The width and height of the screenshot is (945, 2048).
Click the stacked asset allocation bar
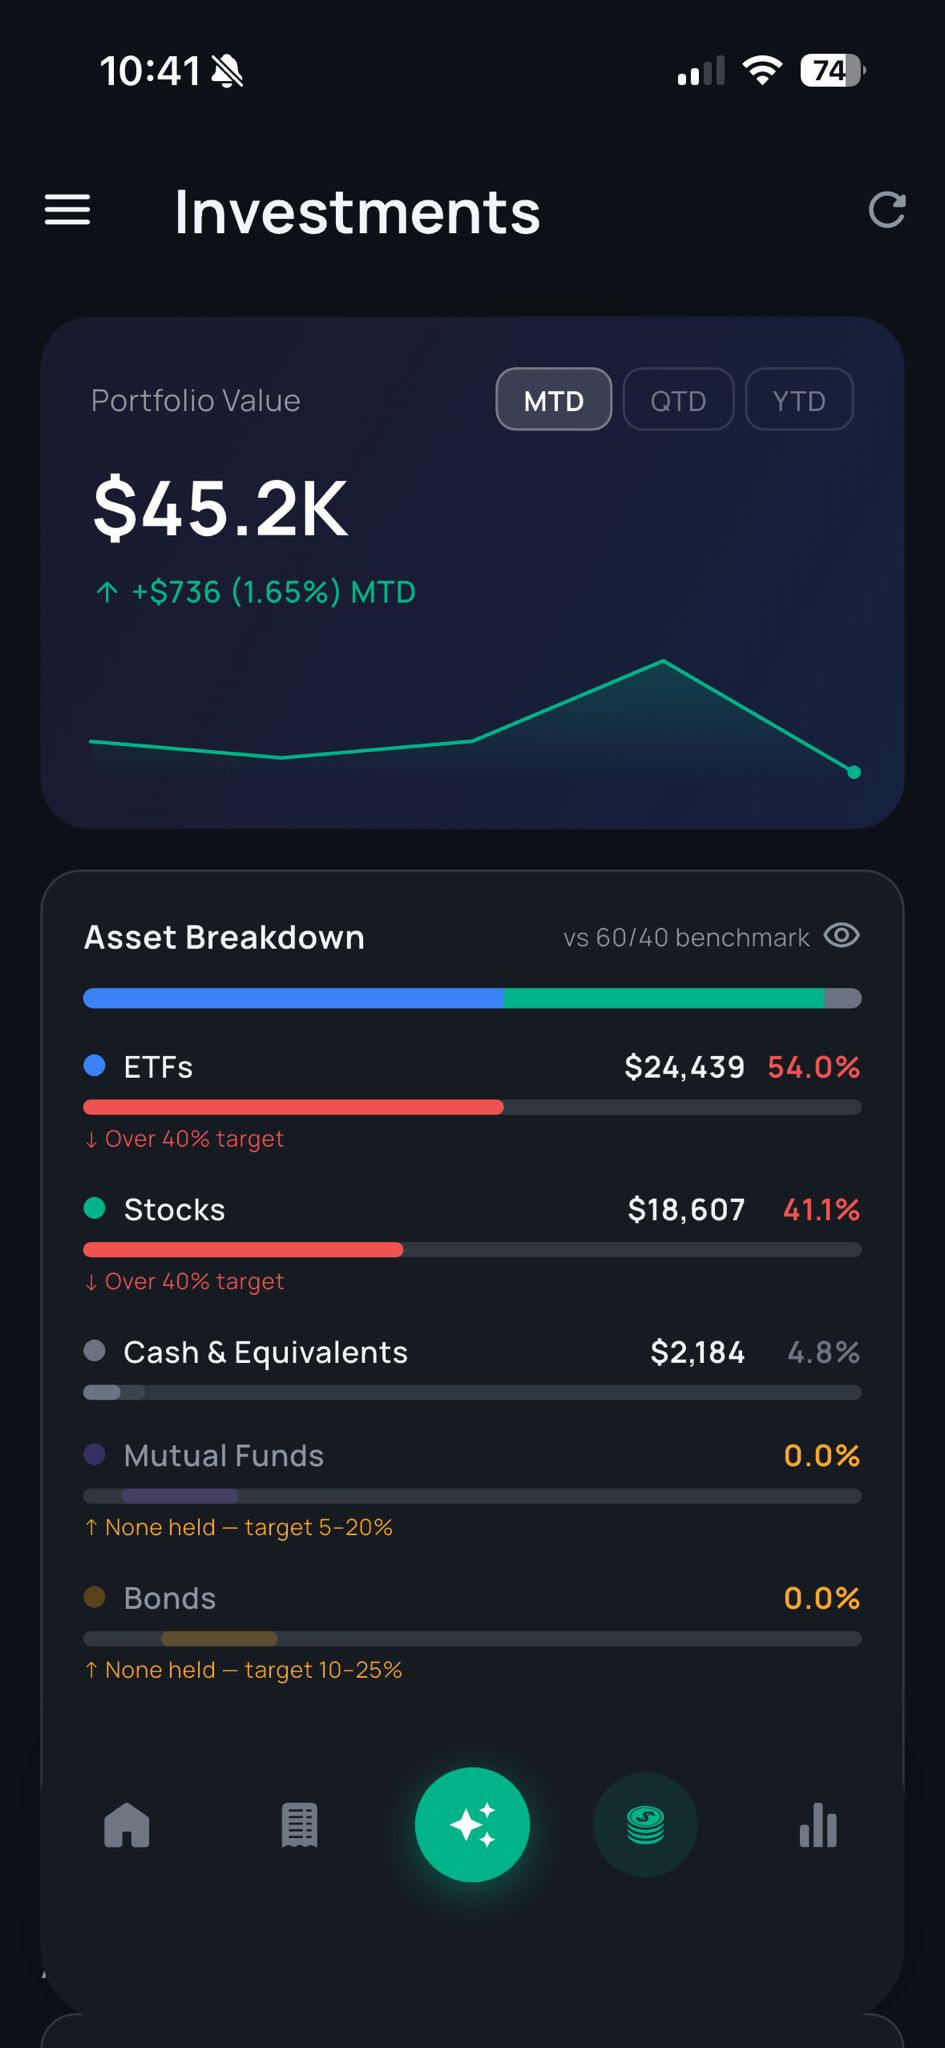pyautogui.click(x=471, y=998)
